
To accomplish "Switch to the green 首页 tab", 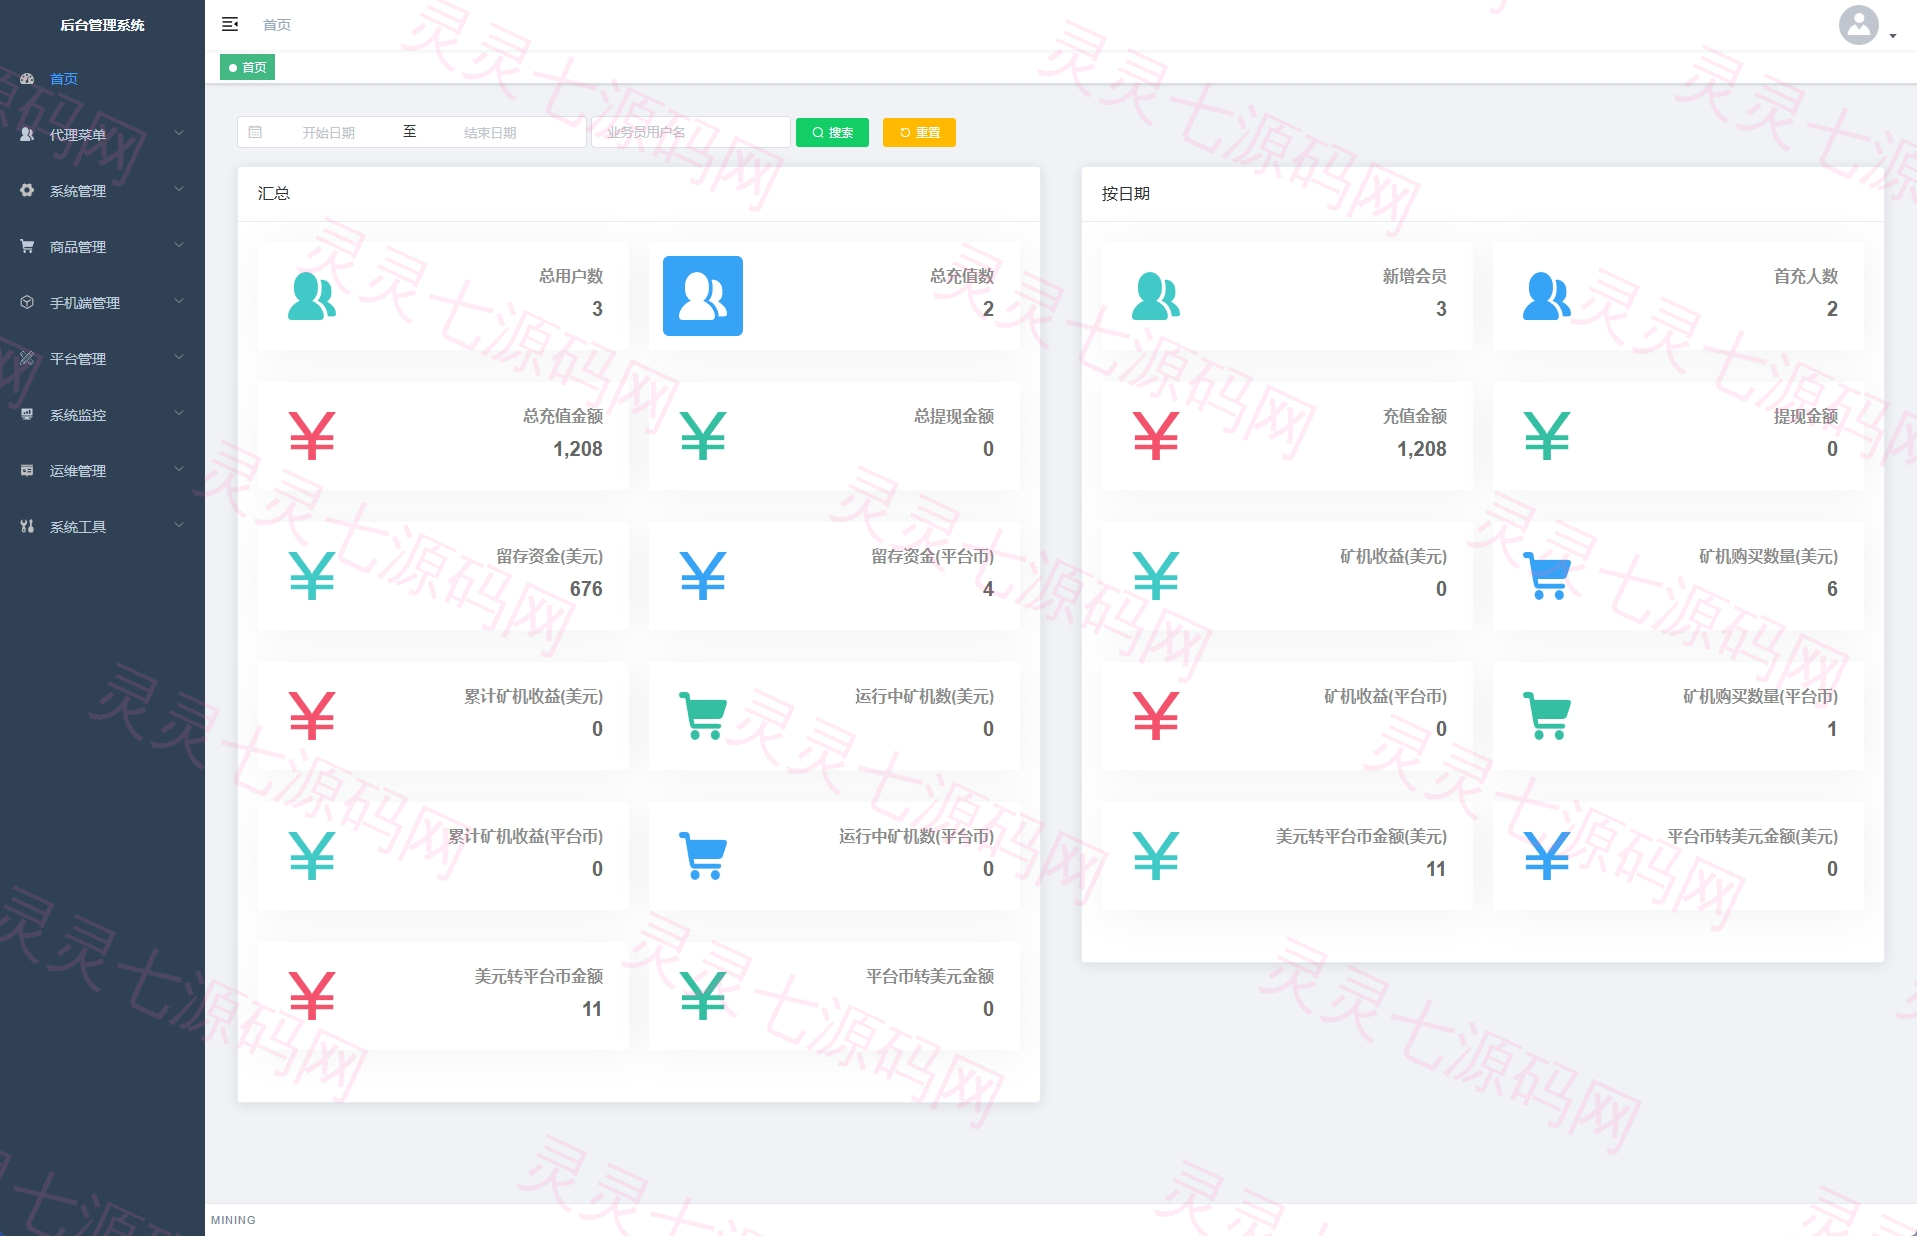I will coord(247,67).
